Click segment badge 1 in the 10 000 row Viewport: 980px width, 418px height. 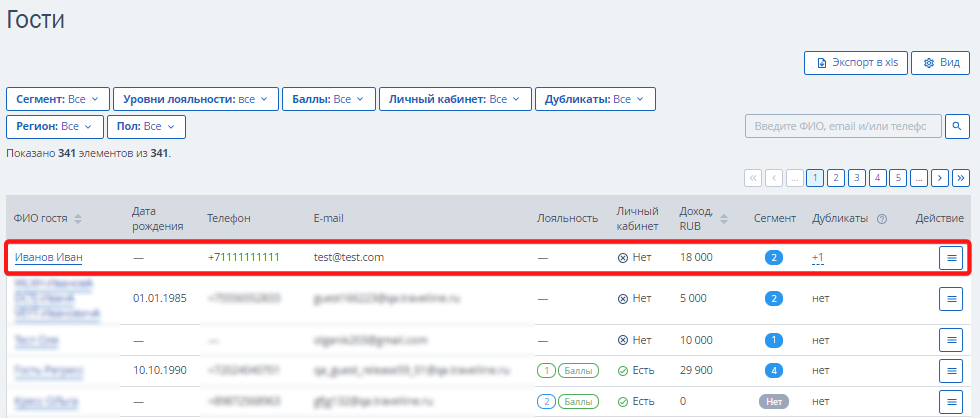click(x=774, y=341)
